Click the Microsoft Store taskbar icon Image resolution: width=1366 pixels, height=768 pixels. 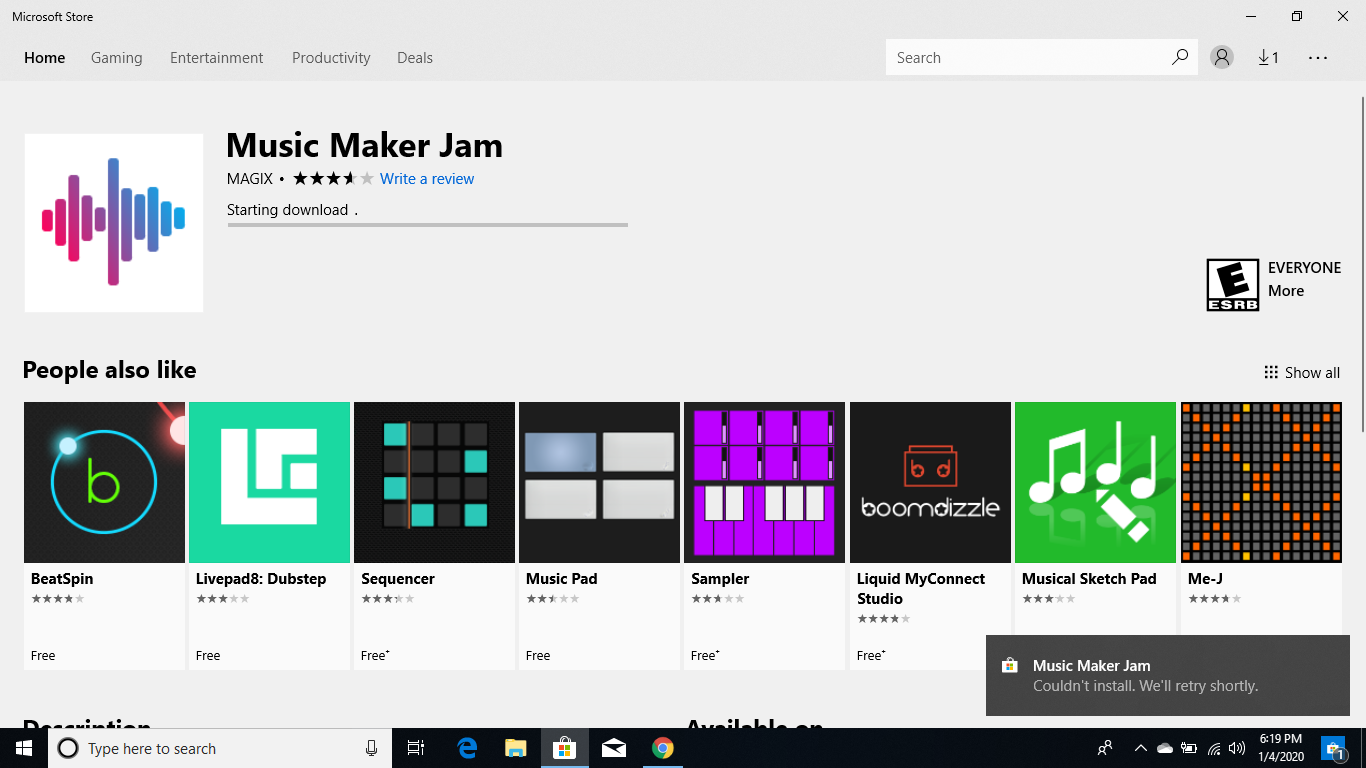point(565,748)
